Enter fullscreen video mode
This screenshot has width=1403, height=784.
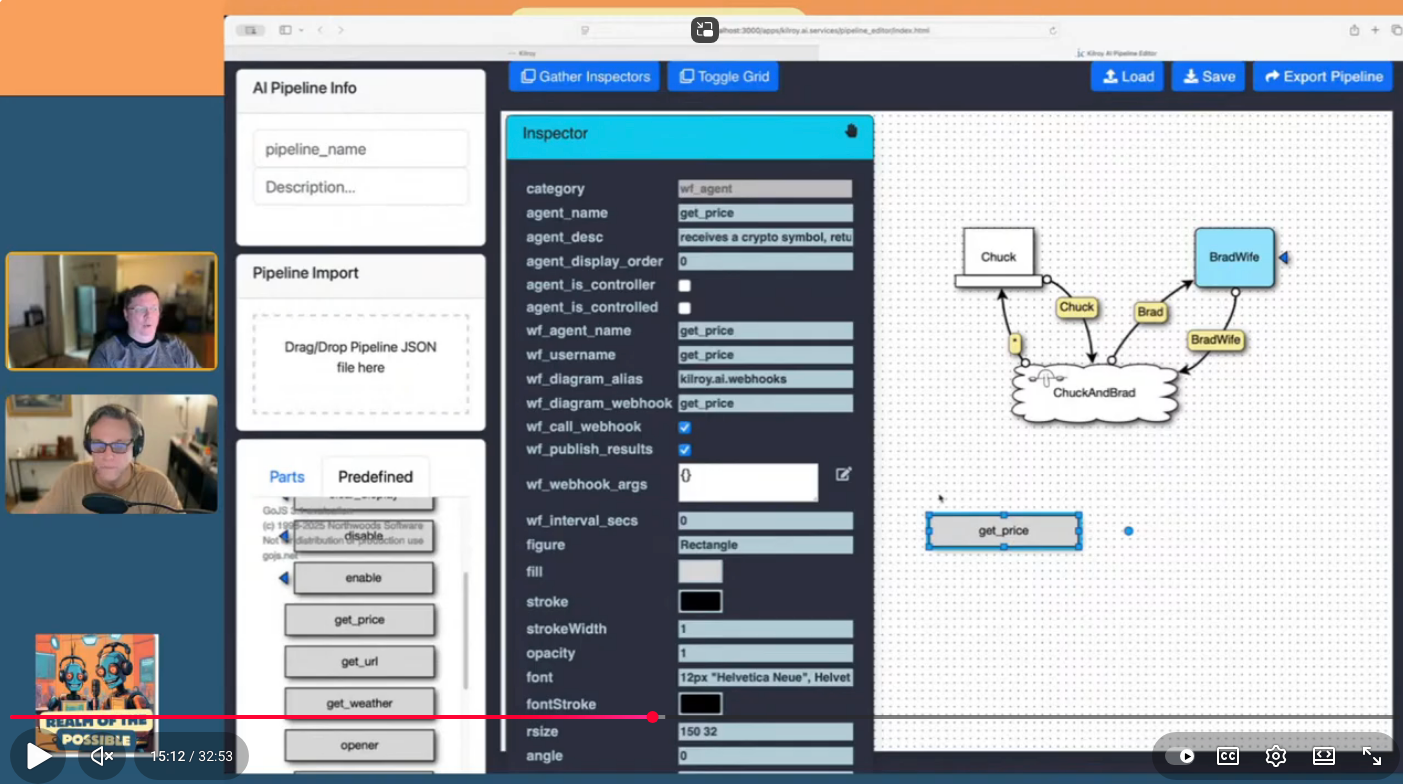(1372, 756)
